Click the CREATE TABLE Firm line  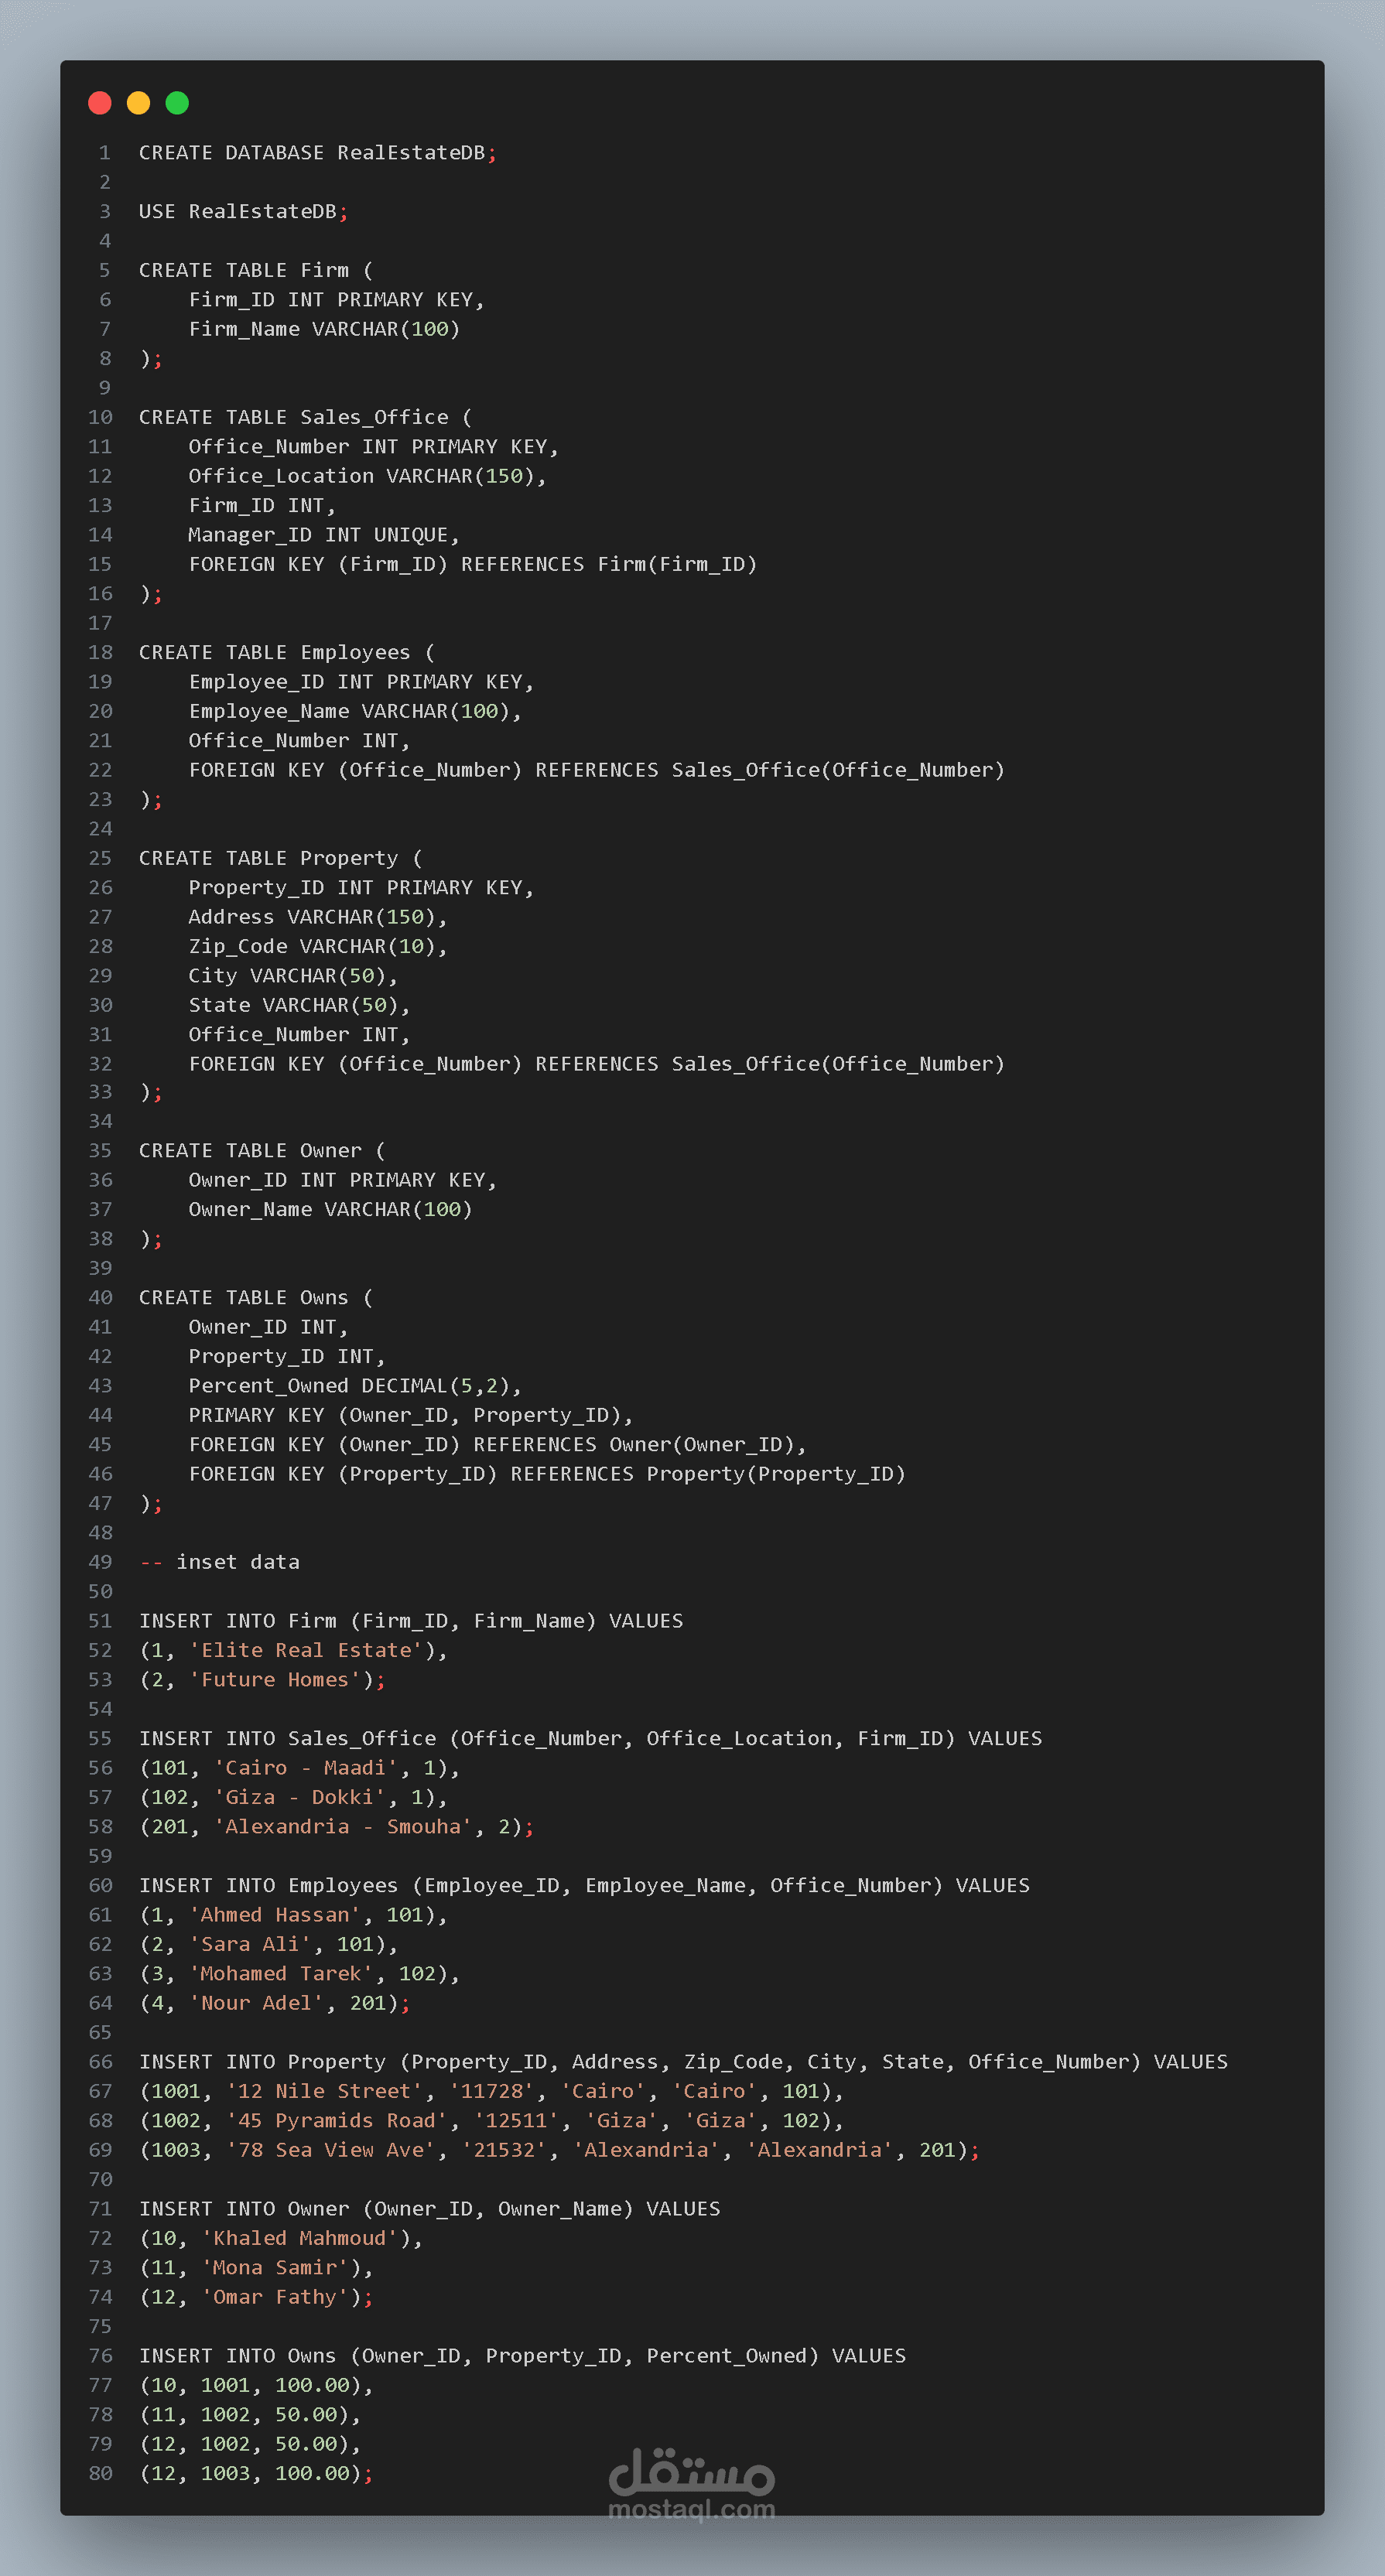(x=255, y=271)
